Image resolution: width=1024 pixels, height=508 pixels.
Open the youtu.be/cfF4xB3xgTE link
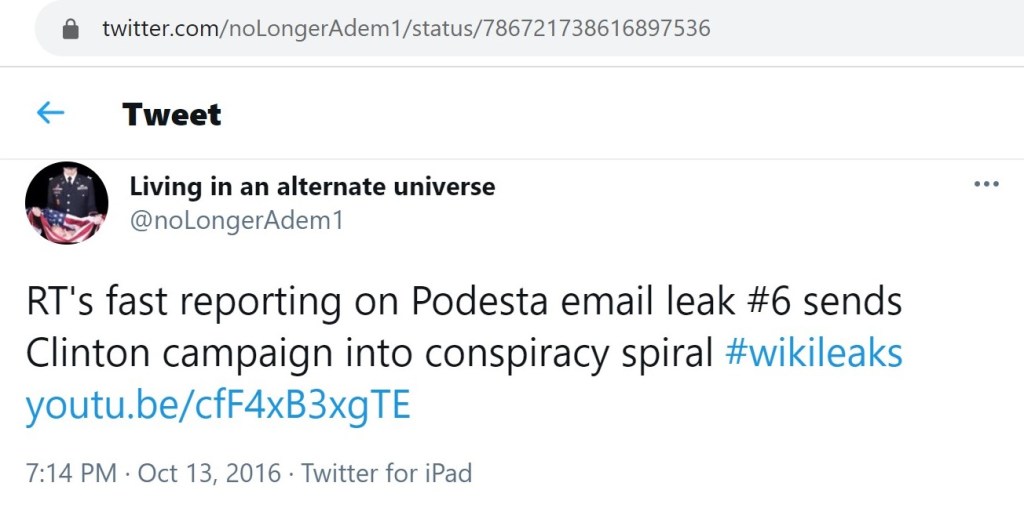click(217, 406)
